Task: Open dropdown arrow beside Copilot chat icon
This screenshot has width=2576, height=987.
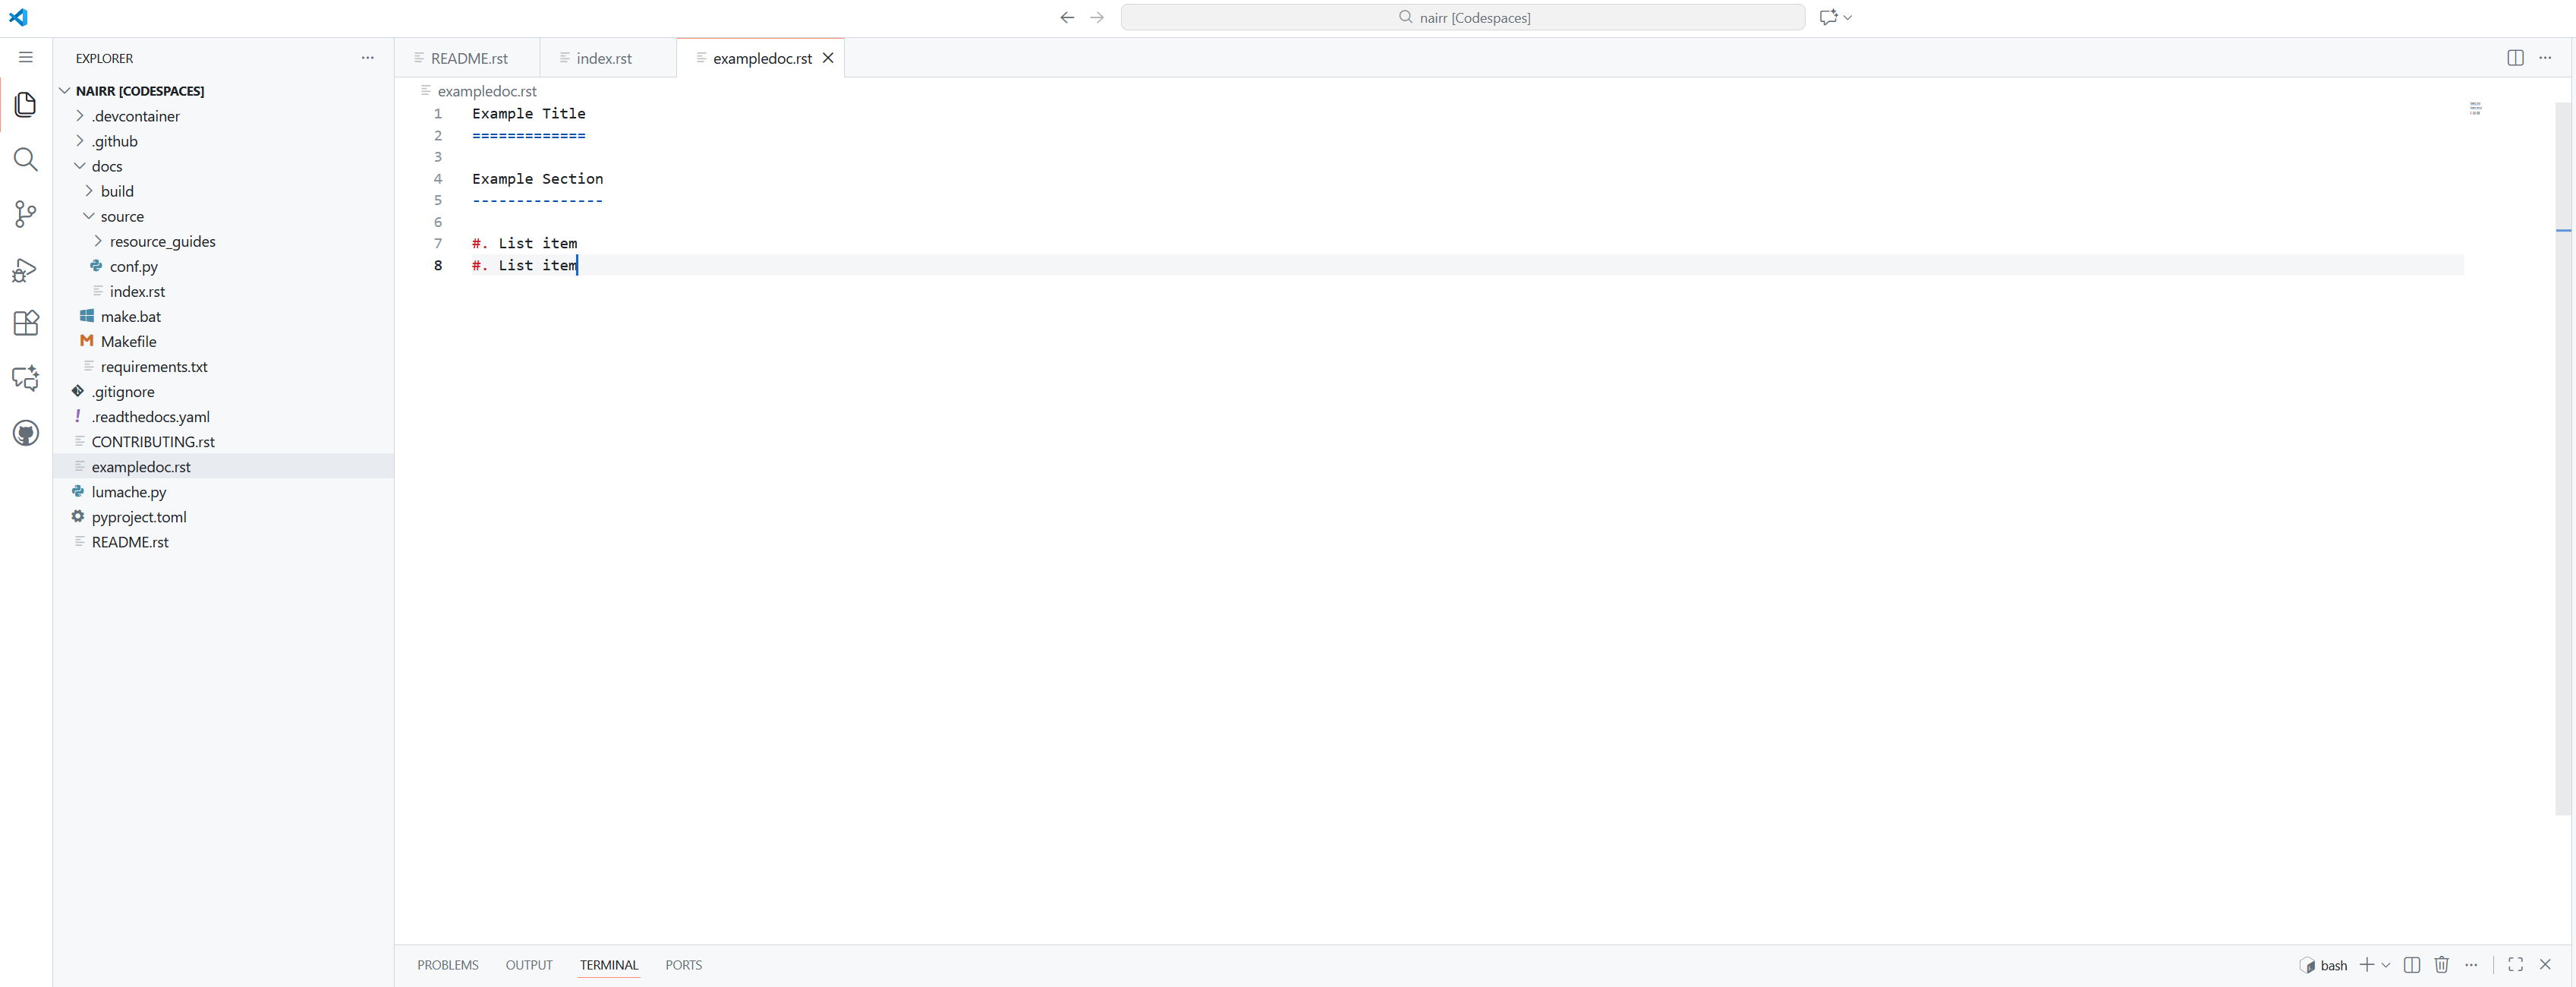Action: tap(1848, 17)
